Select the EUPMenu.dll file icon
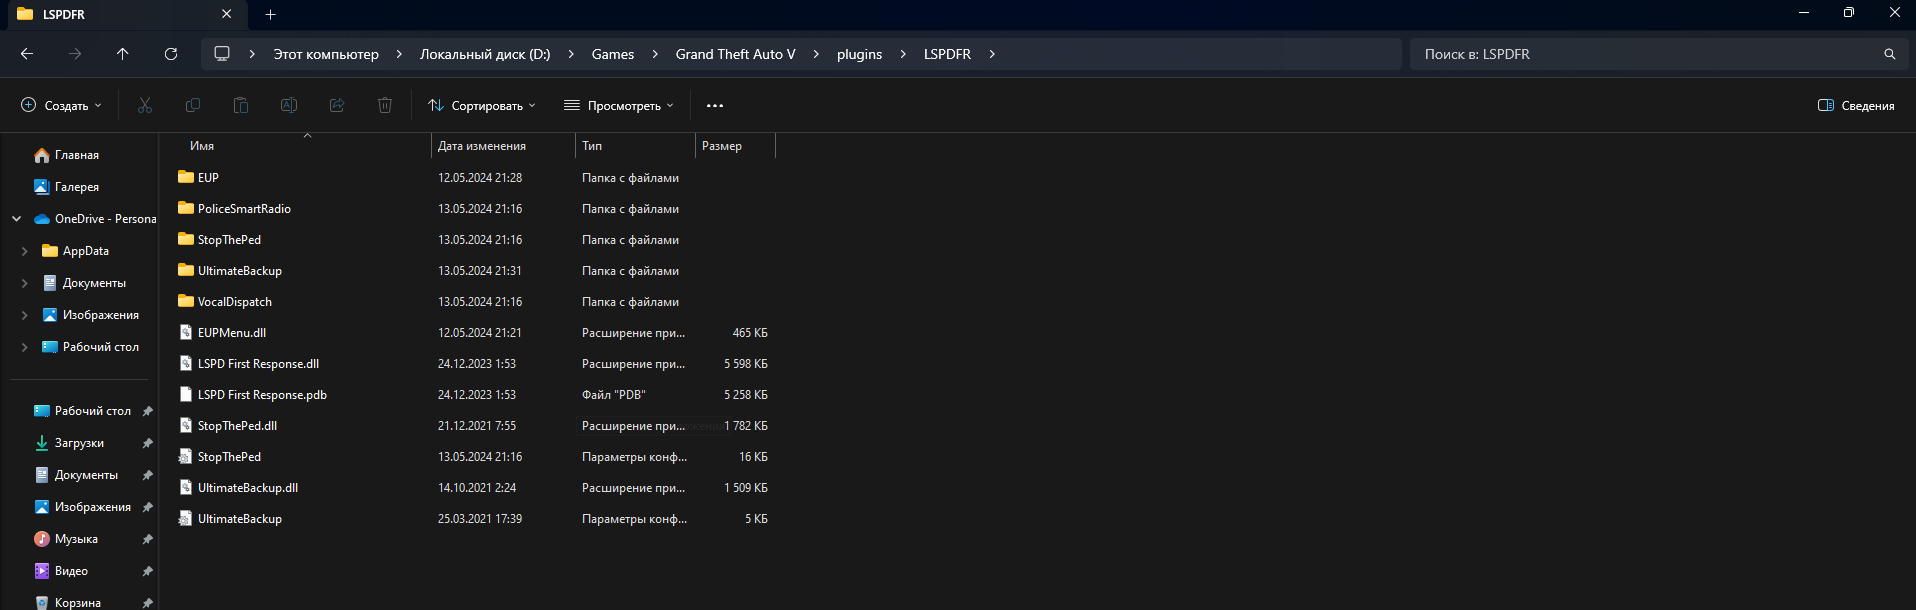 click(x=186, y=332)
